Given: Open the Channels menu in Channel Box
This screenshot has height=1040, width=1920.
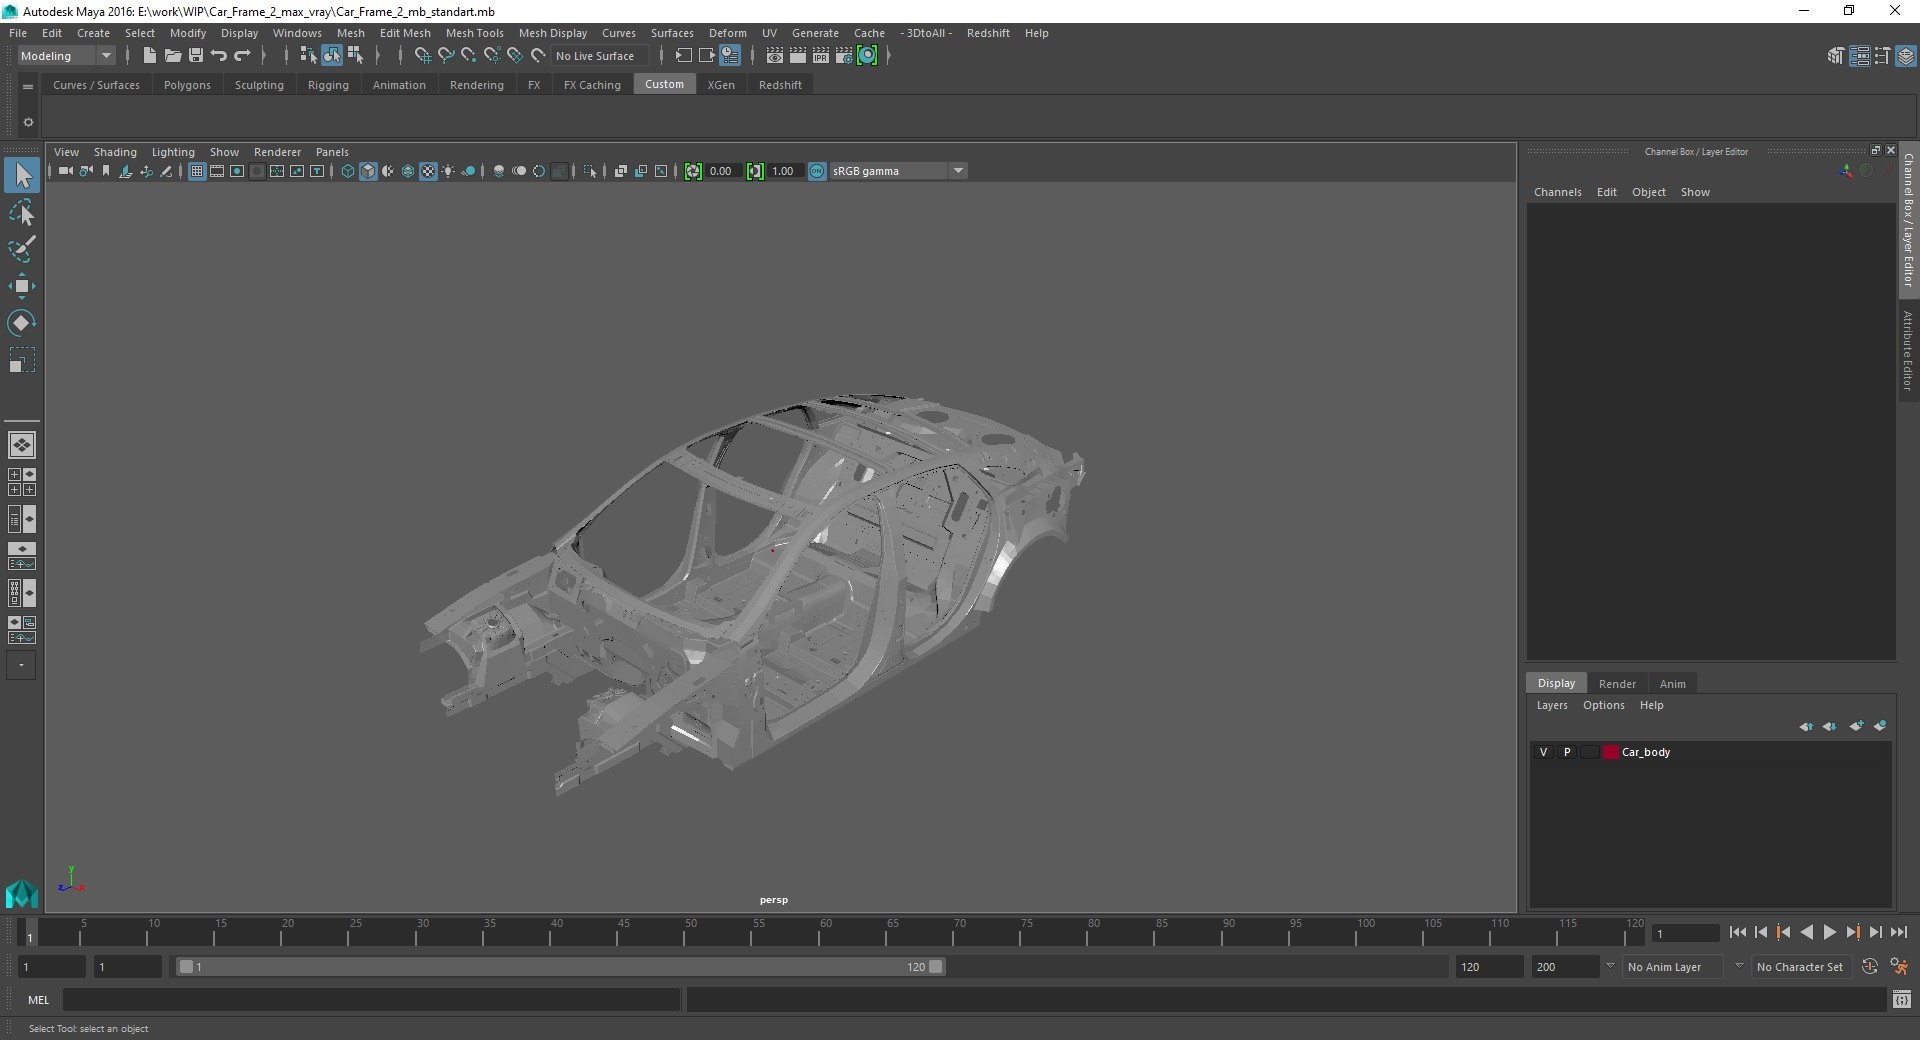Looking at the screenshot, I should click(1557, 192).
